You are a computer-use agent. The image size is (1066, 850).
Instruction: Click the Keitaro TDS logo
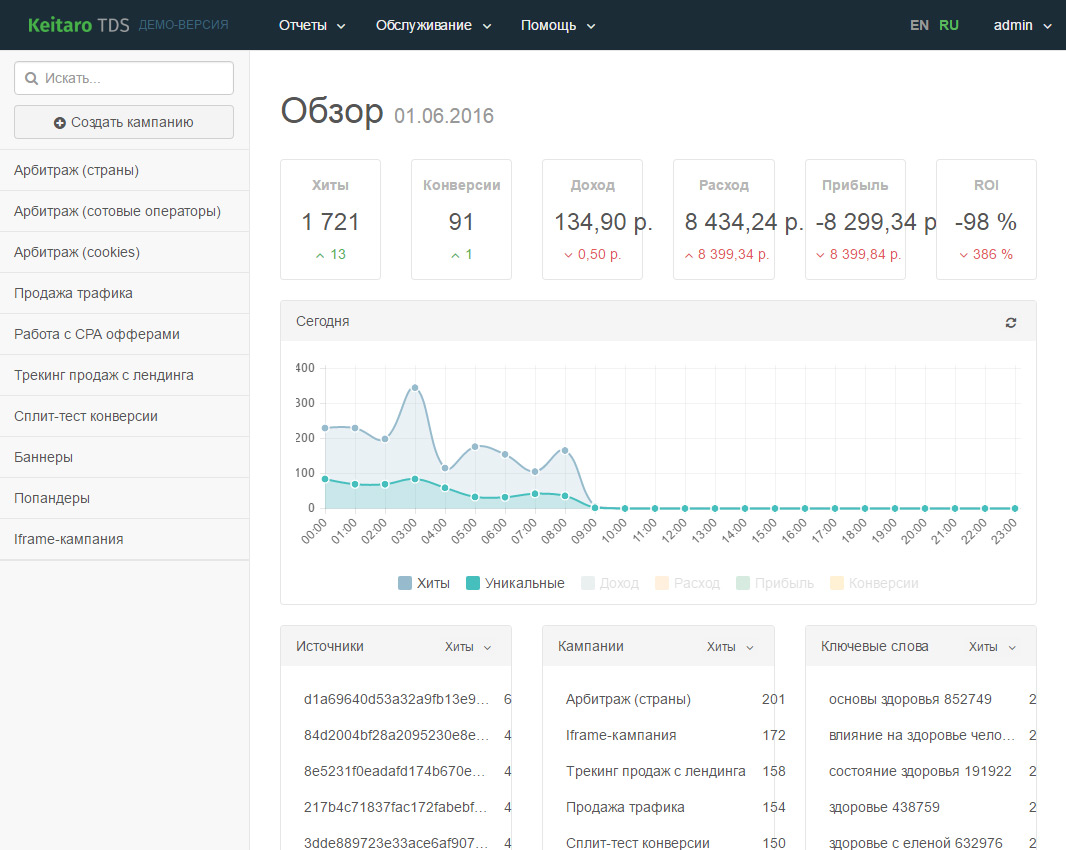point(79,25)
